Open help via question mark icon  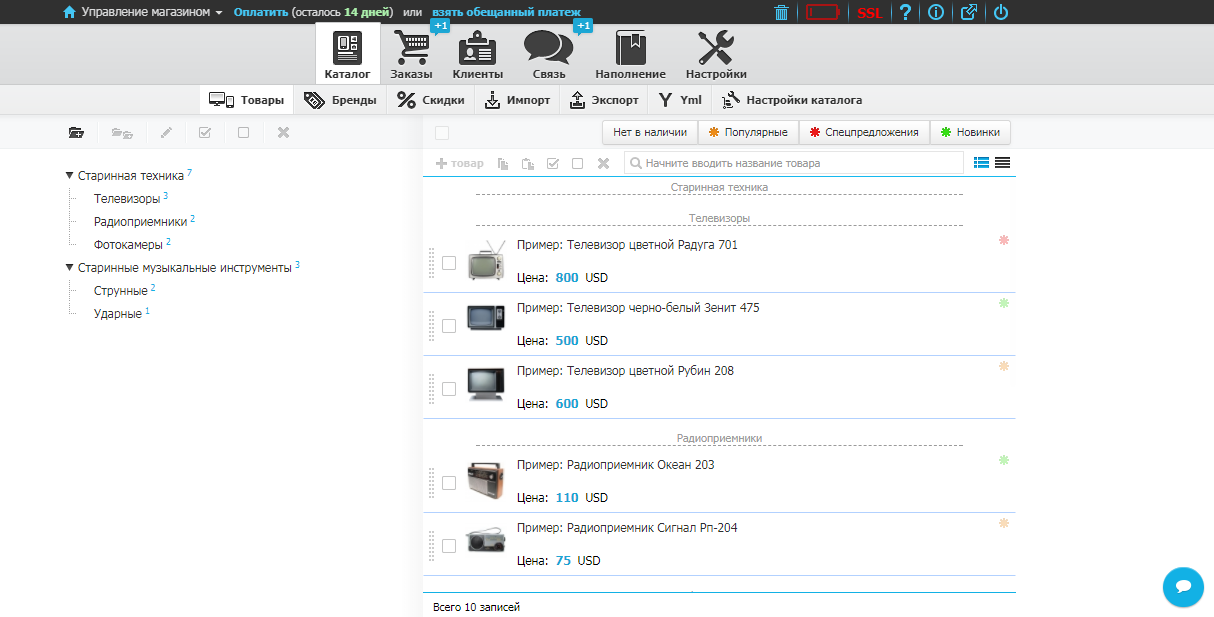[x=905, y=12]
